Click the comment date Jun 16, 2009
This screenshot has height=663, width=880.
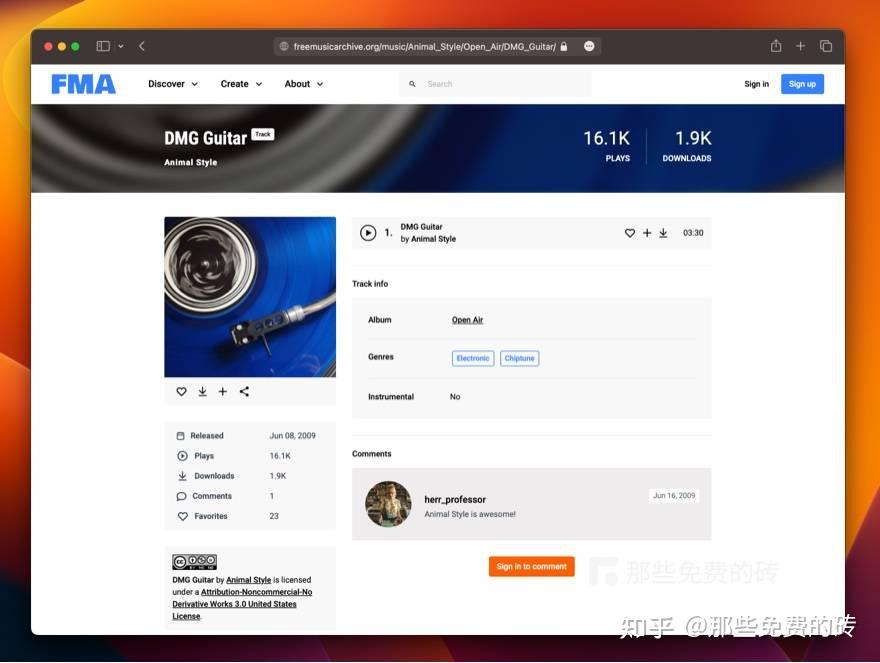pos(674,495)
